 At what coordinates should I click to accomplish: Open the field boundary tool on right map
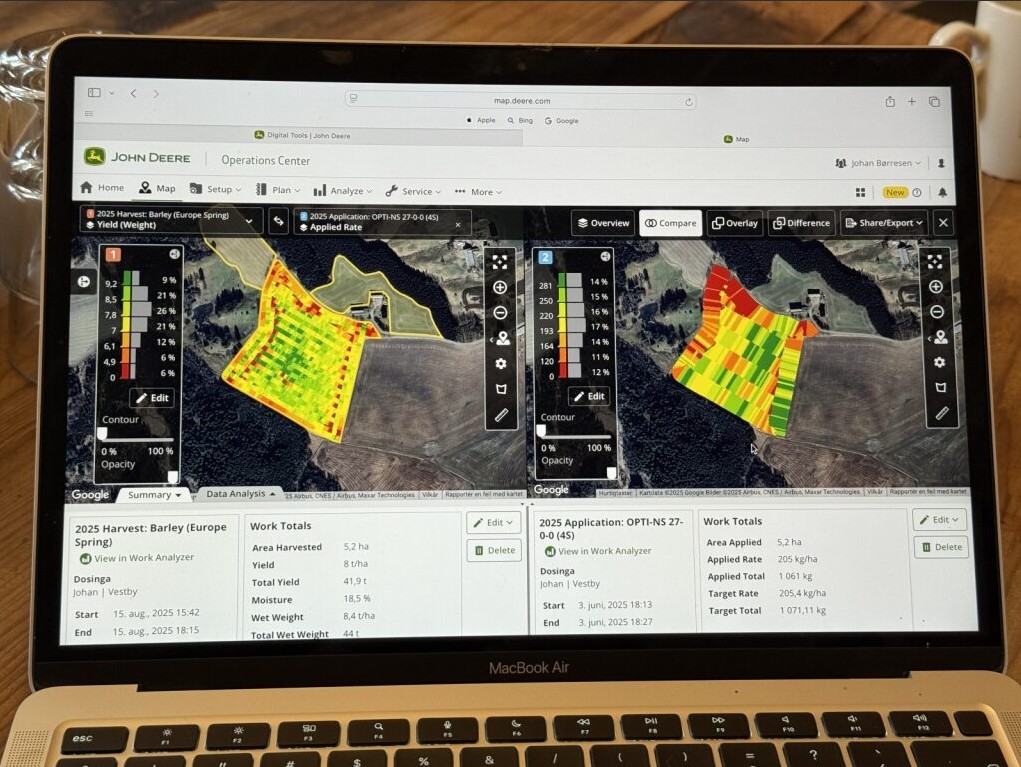pyautogui.click(x=939, y=388)
